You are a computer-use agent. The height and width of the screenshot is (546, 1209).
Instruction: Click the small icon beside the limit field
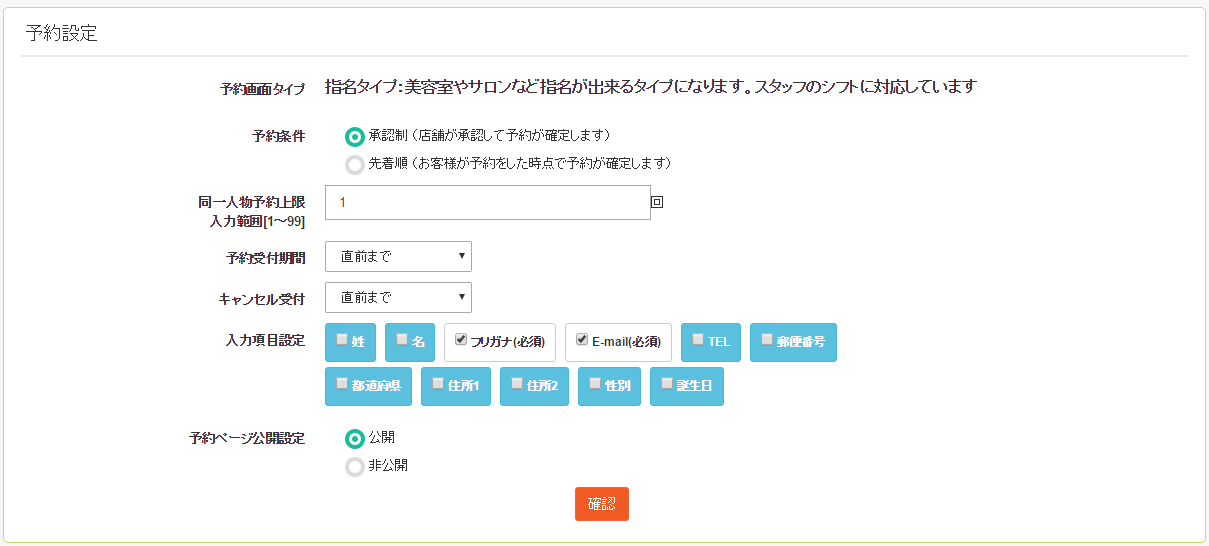coord(657,202)
